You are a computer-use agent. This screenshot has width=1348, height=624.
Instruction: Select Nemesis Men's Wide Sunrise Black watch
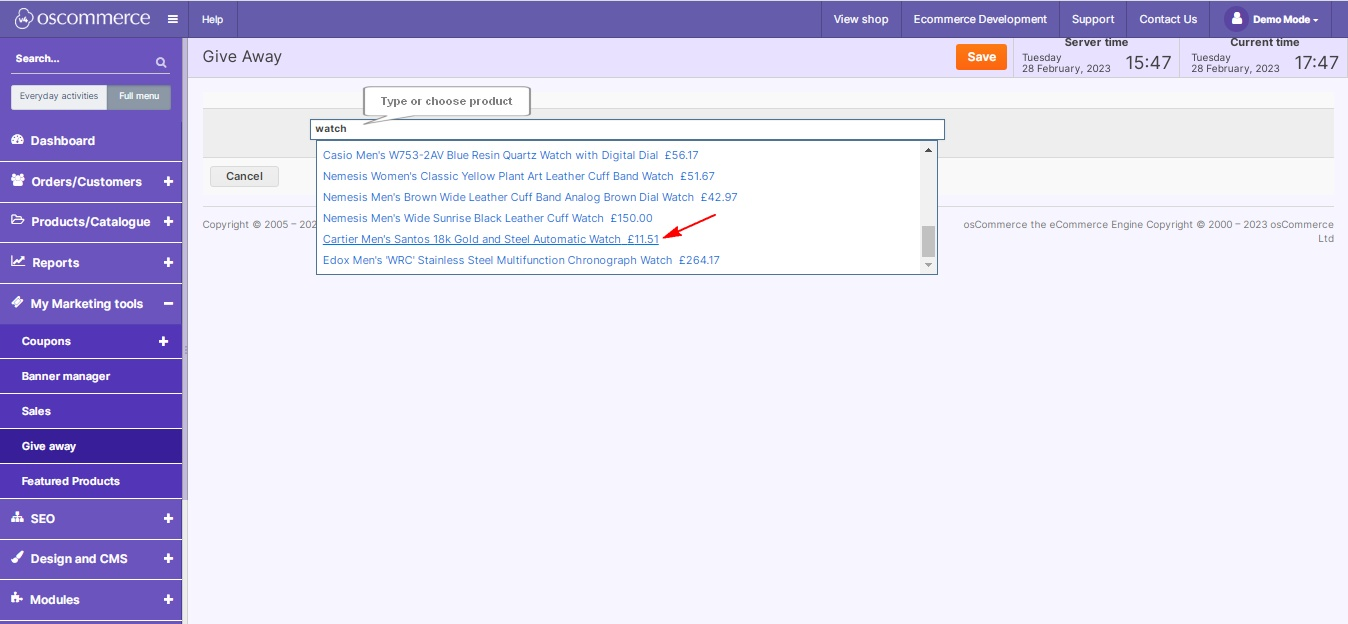(488, 218)
